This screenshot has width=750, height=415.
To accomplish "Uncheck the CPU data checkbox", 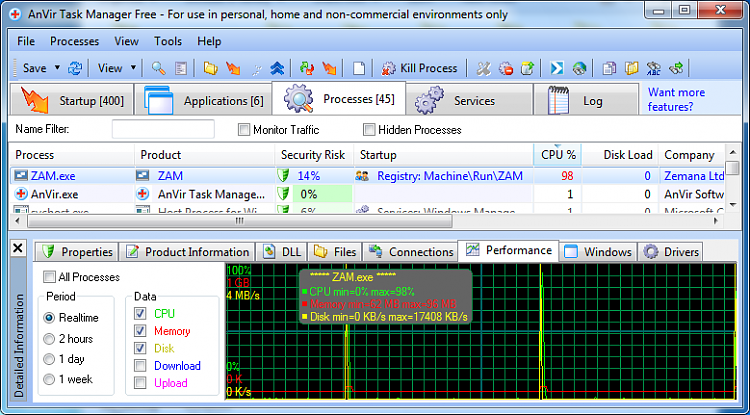I will [x=140, y=313].
